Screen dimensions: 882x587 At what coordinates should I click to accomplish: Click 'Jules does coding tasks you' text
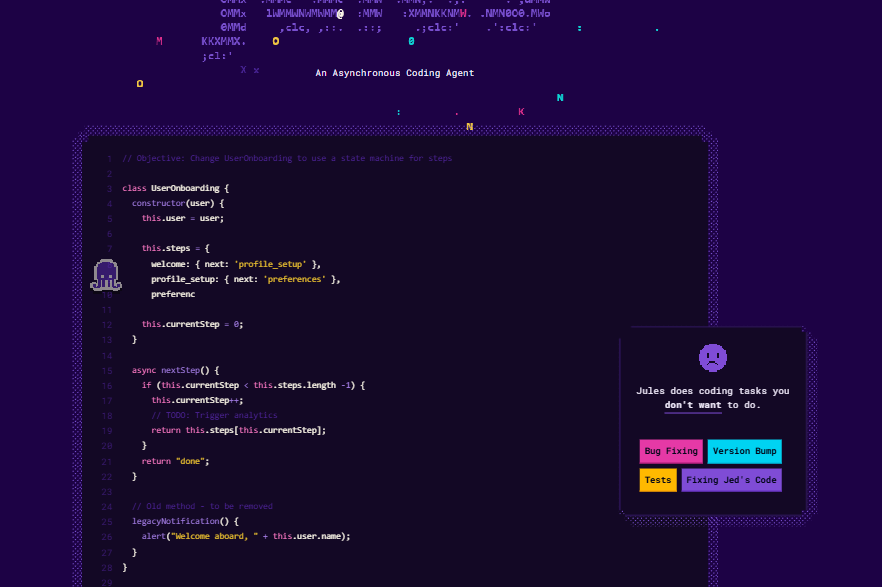pos(713,391)
